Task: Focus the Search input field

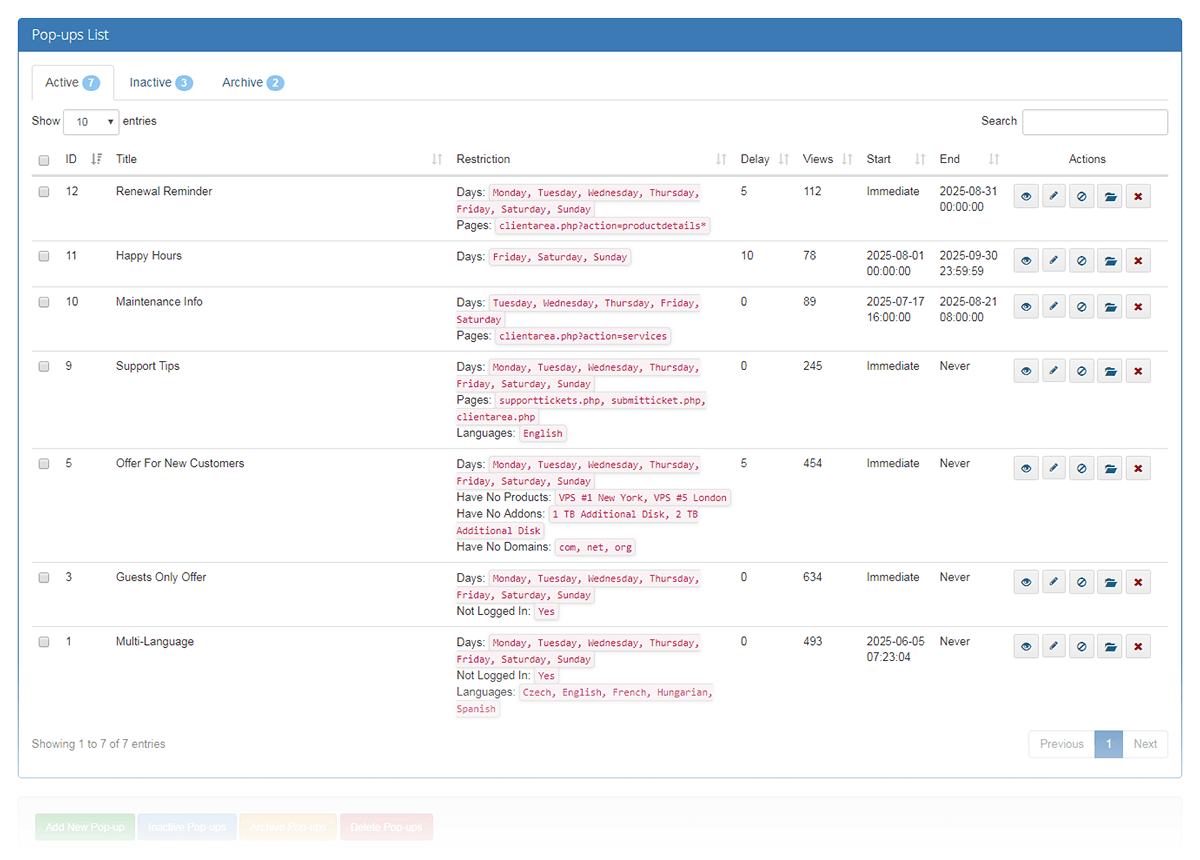Action: point(1095,122)
